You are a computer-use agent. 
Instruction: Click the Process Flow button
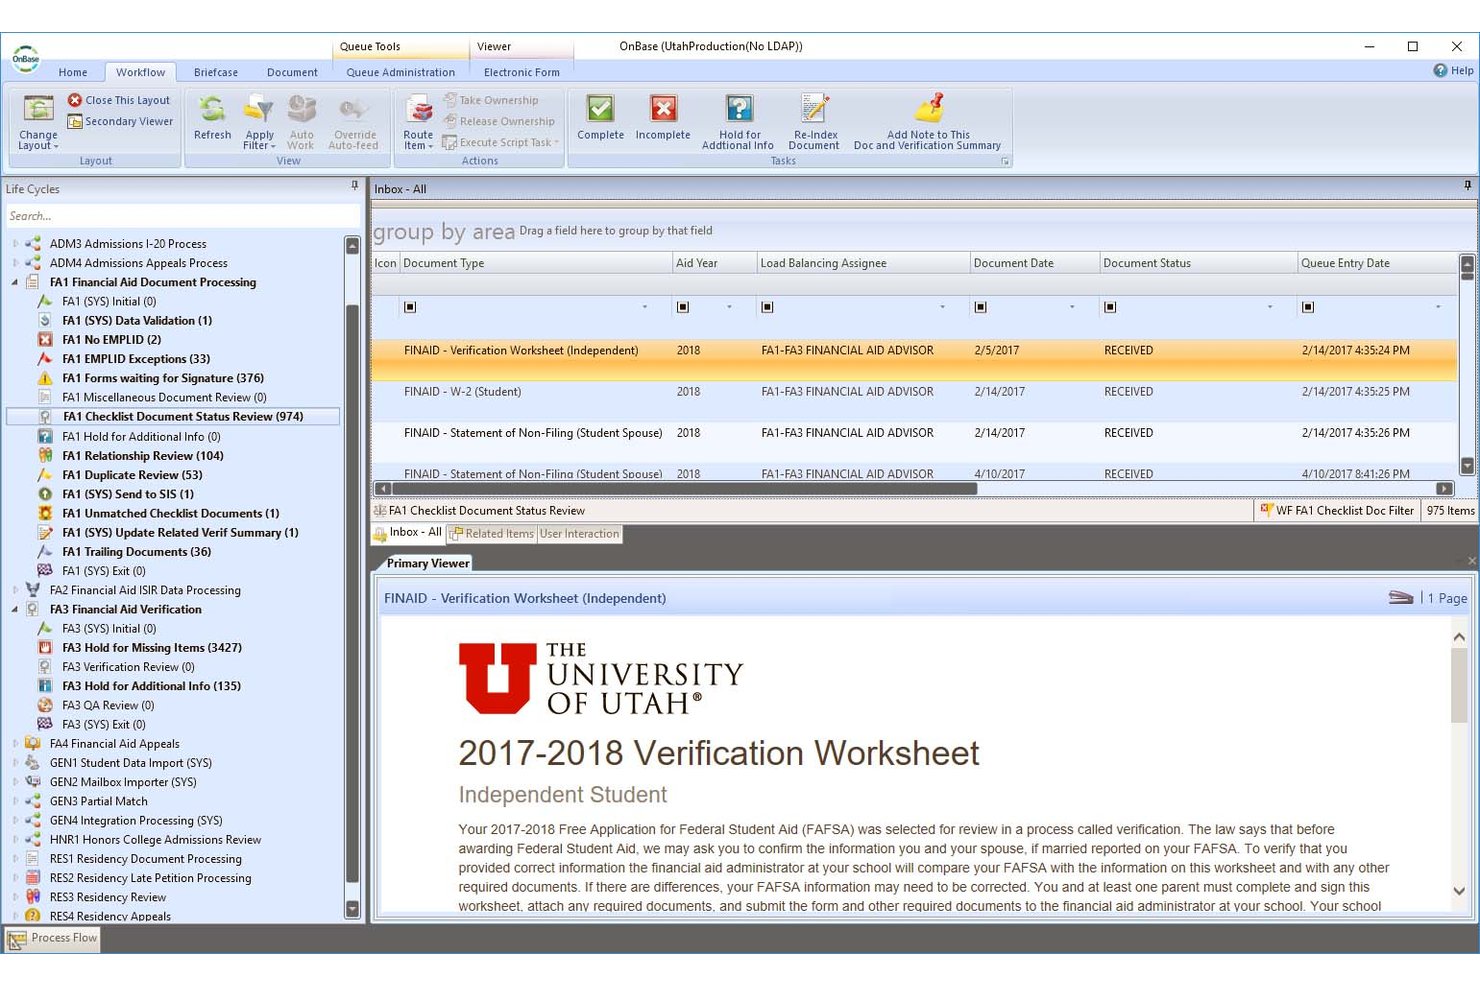coord(53,938)
